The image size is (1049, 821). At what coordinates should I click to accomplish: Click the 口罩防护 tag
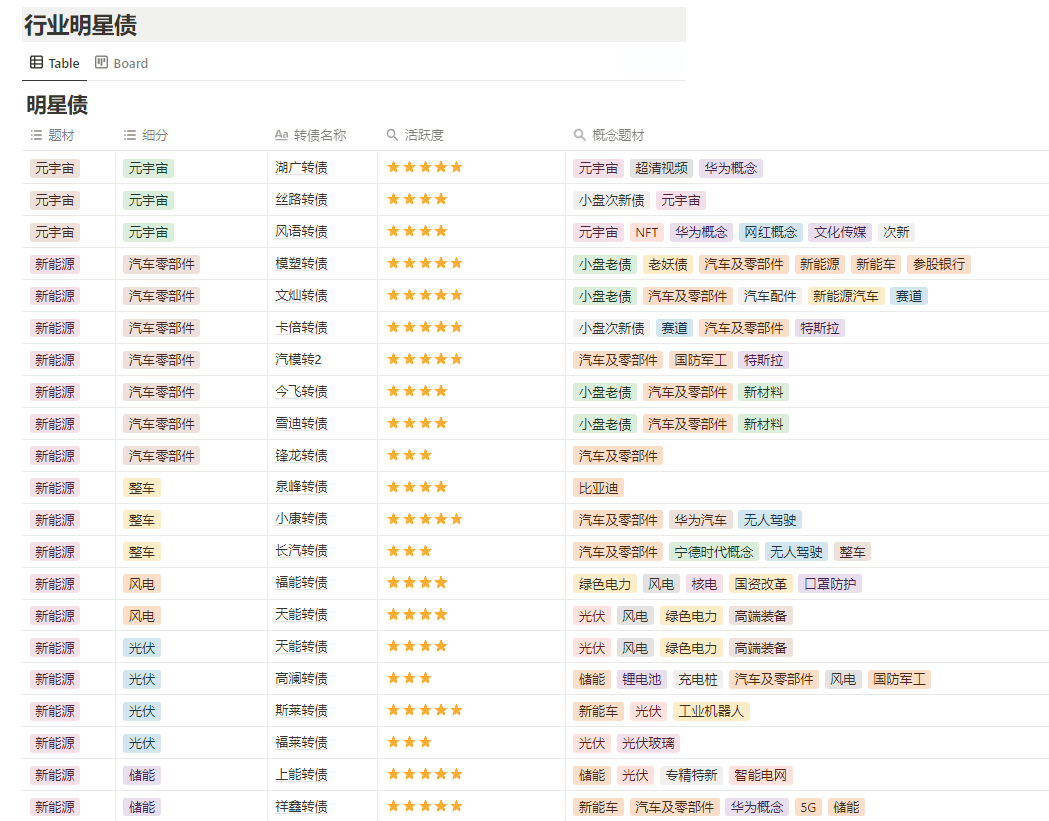pos(830,584)
